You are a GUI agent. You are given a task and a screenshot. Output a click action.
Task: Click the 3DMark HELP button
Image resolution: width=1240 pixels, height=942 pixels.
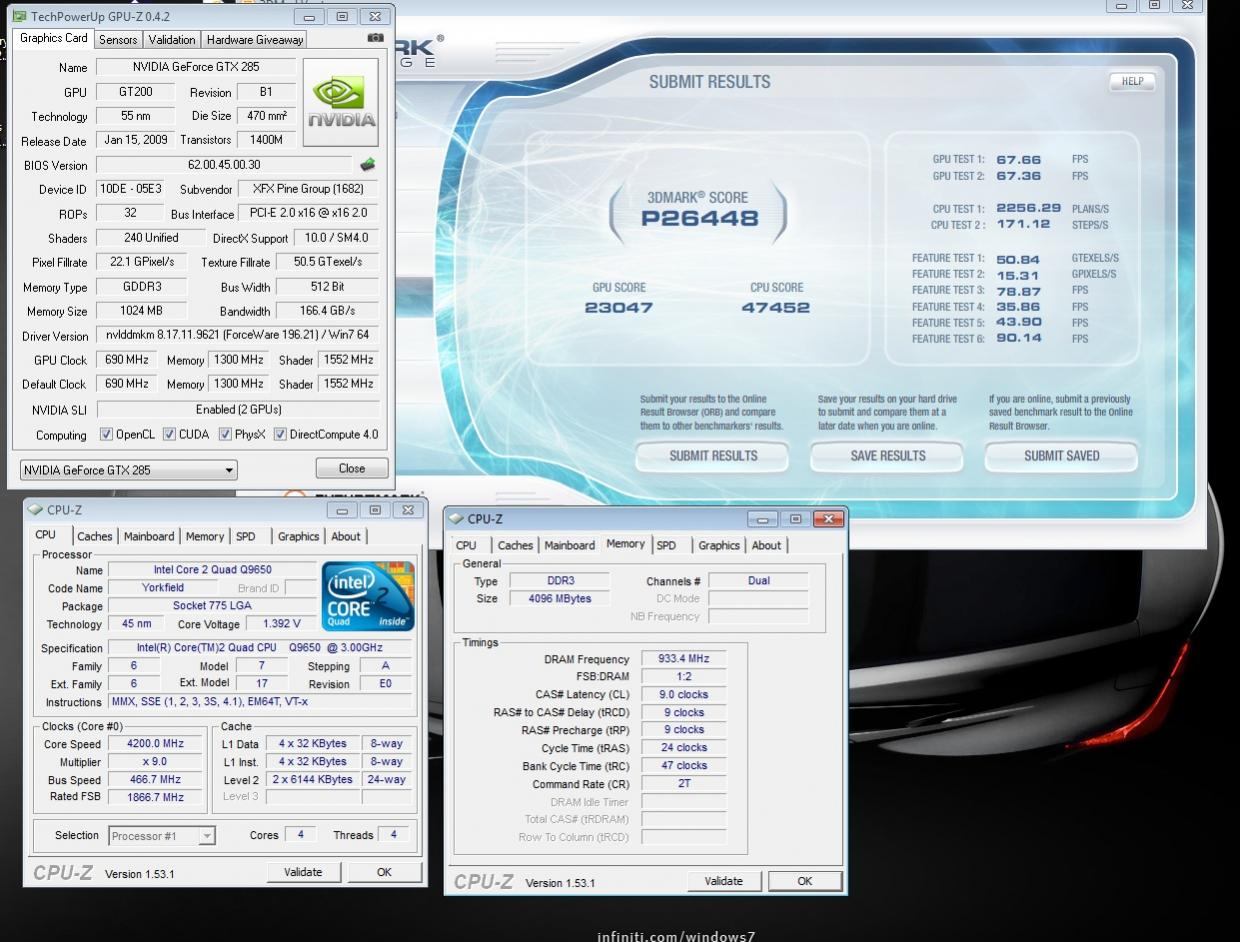pyautogui.click(x=1132, y=82)
